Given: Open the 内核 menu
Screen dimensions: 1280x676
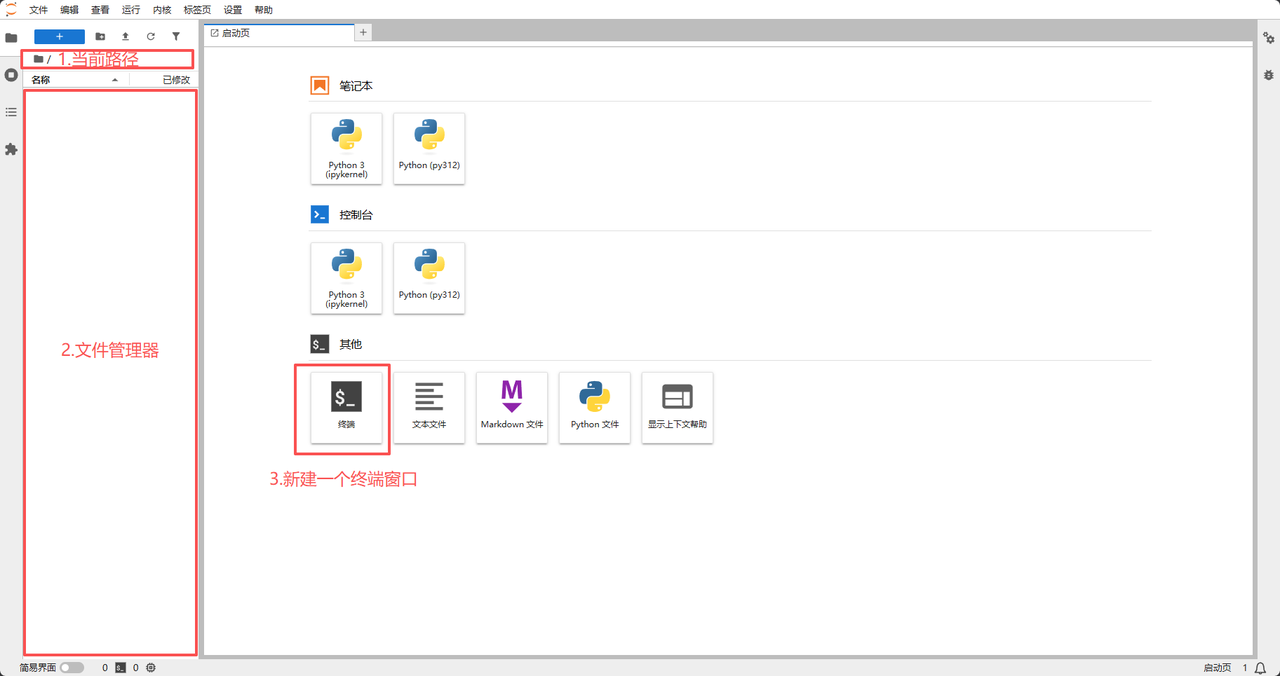Looking at the screenshot, I should pos(162,10).
